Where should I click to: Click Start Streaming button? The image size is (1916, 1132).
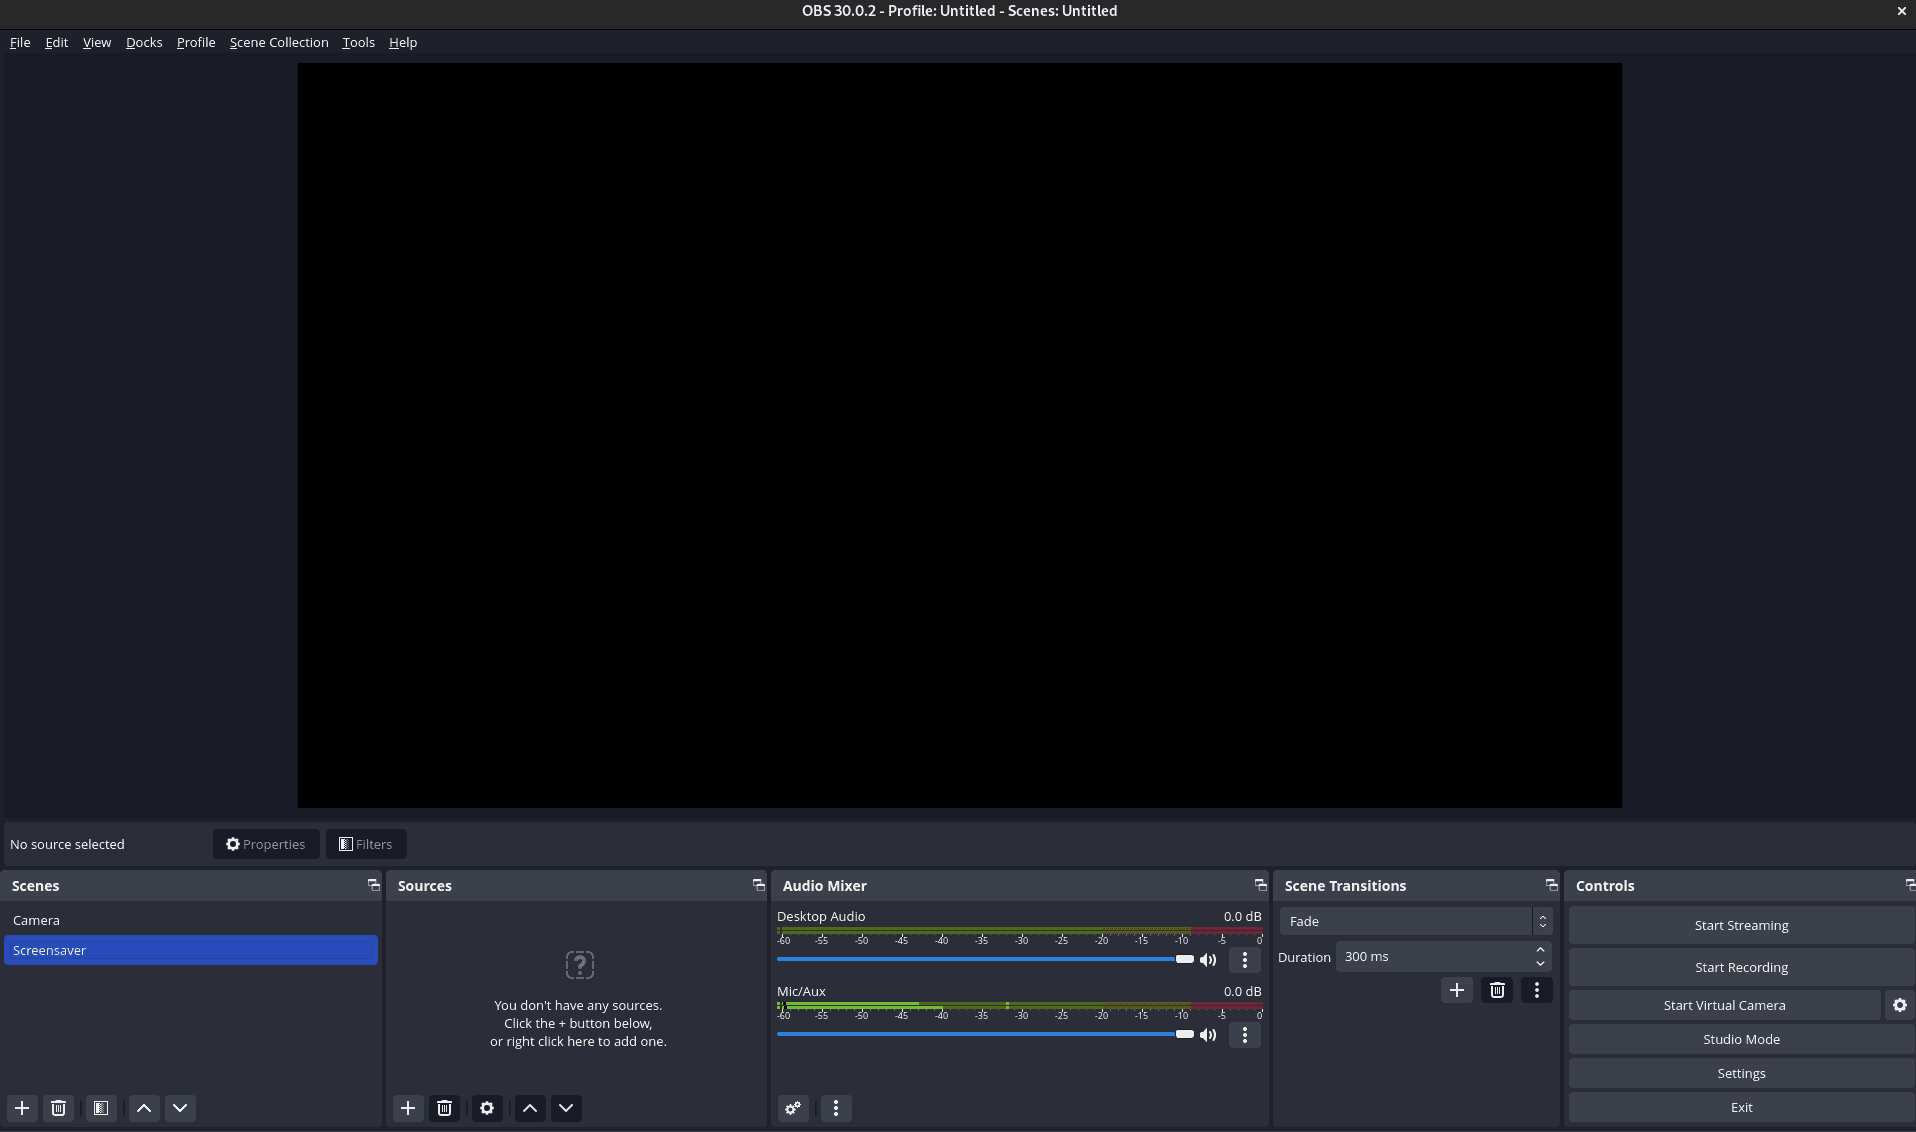pos(1740,925)
